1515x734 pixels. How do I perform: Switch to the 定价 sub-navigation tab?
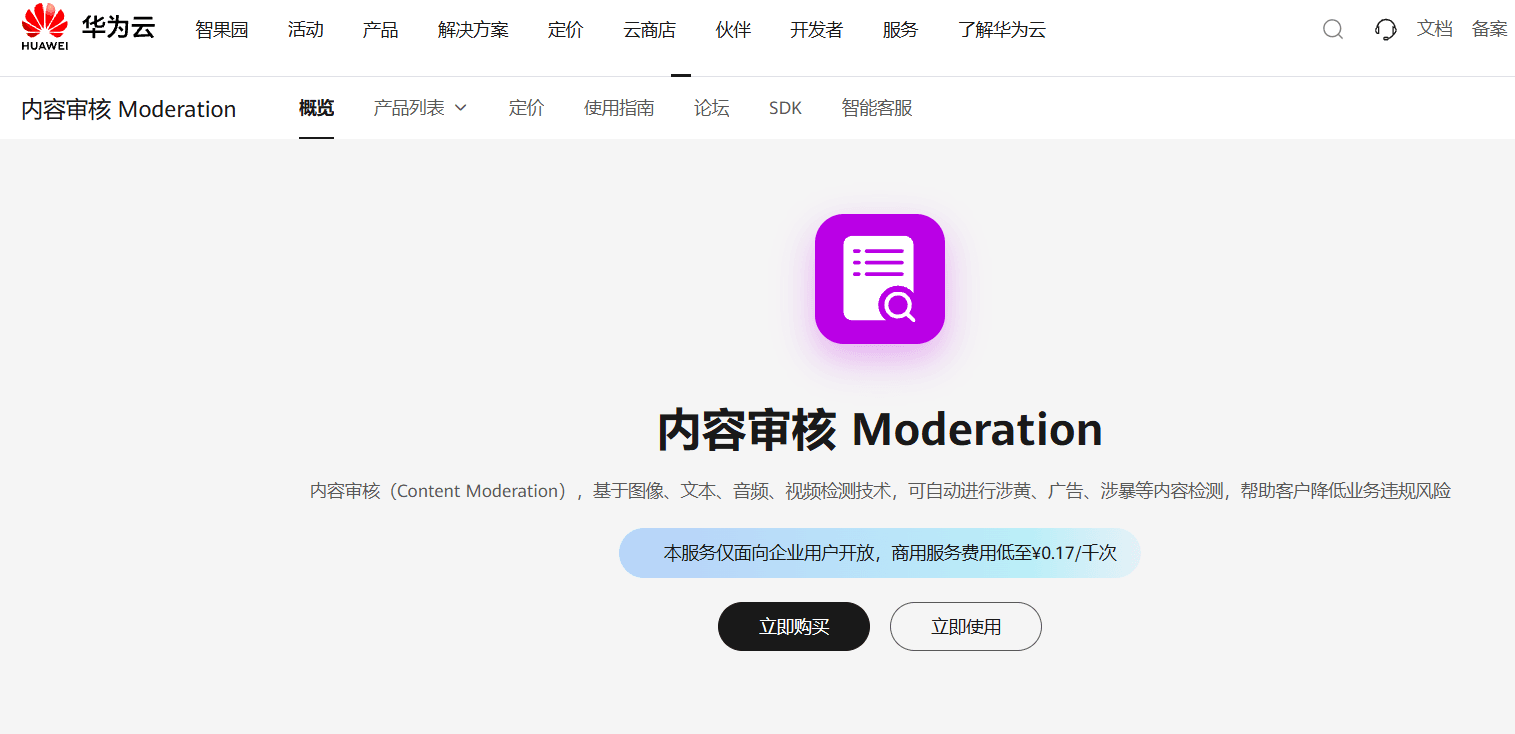tap(526, 108)
